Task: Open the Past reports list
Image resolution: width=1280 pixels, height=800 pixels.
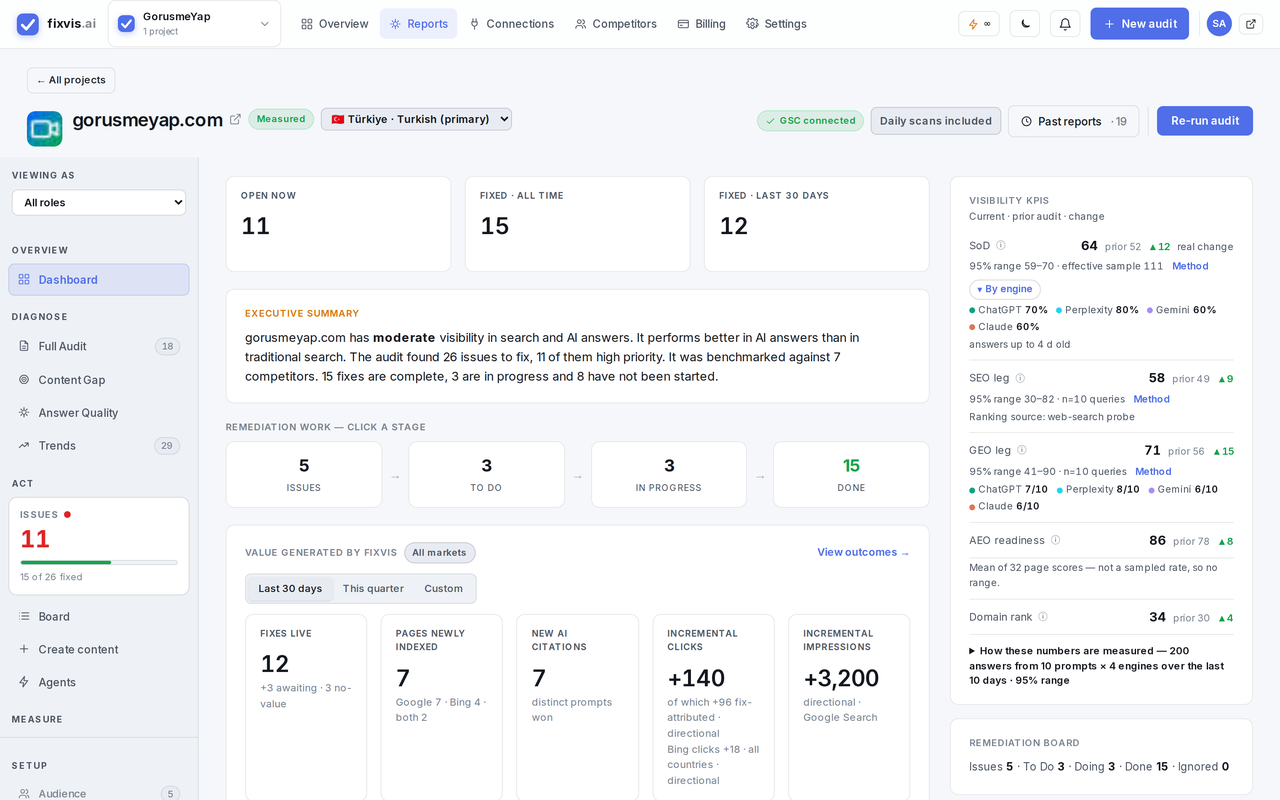Action: (1074, 121)
